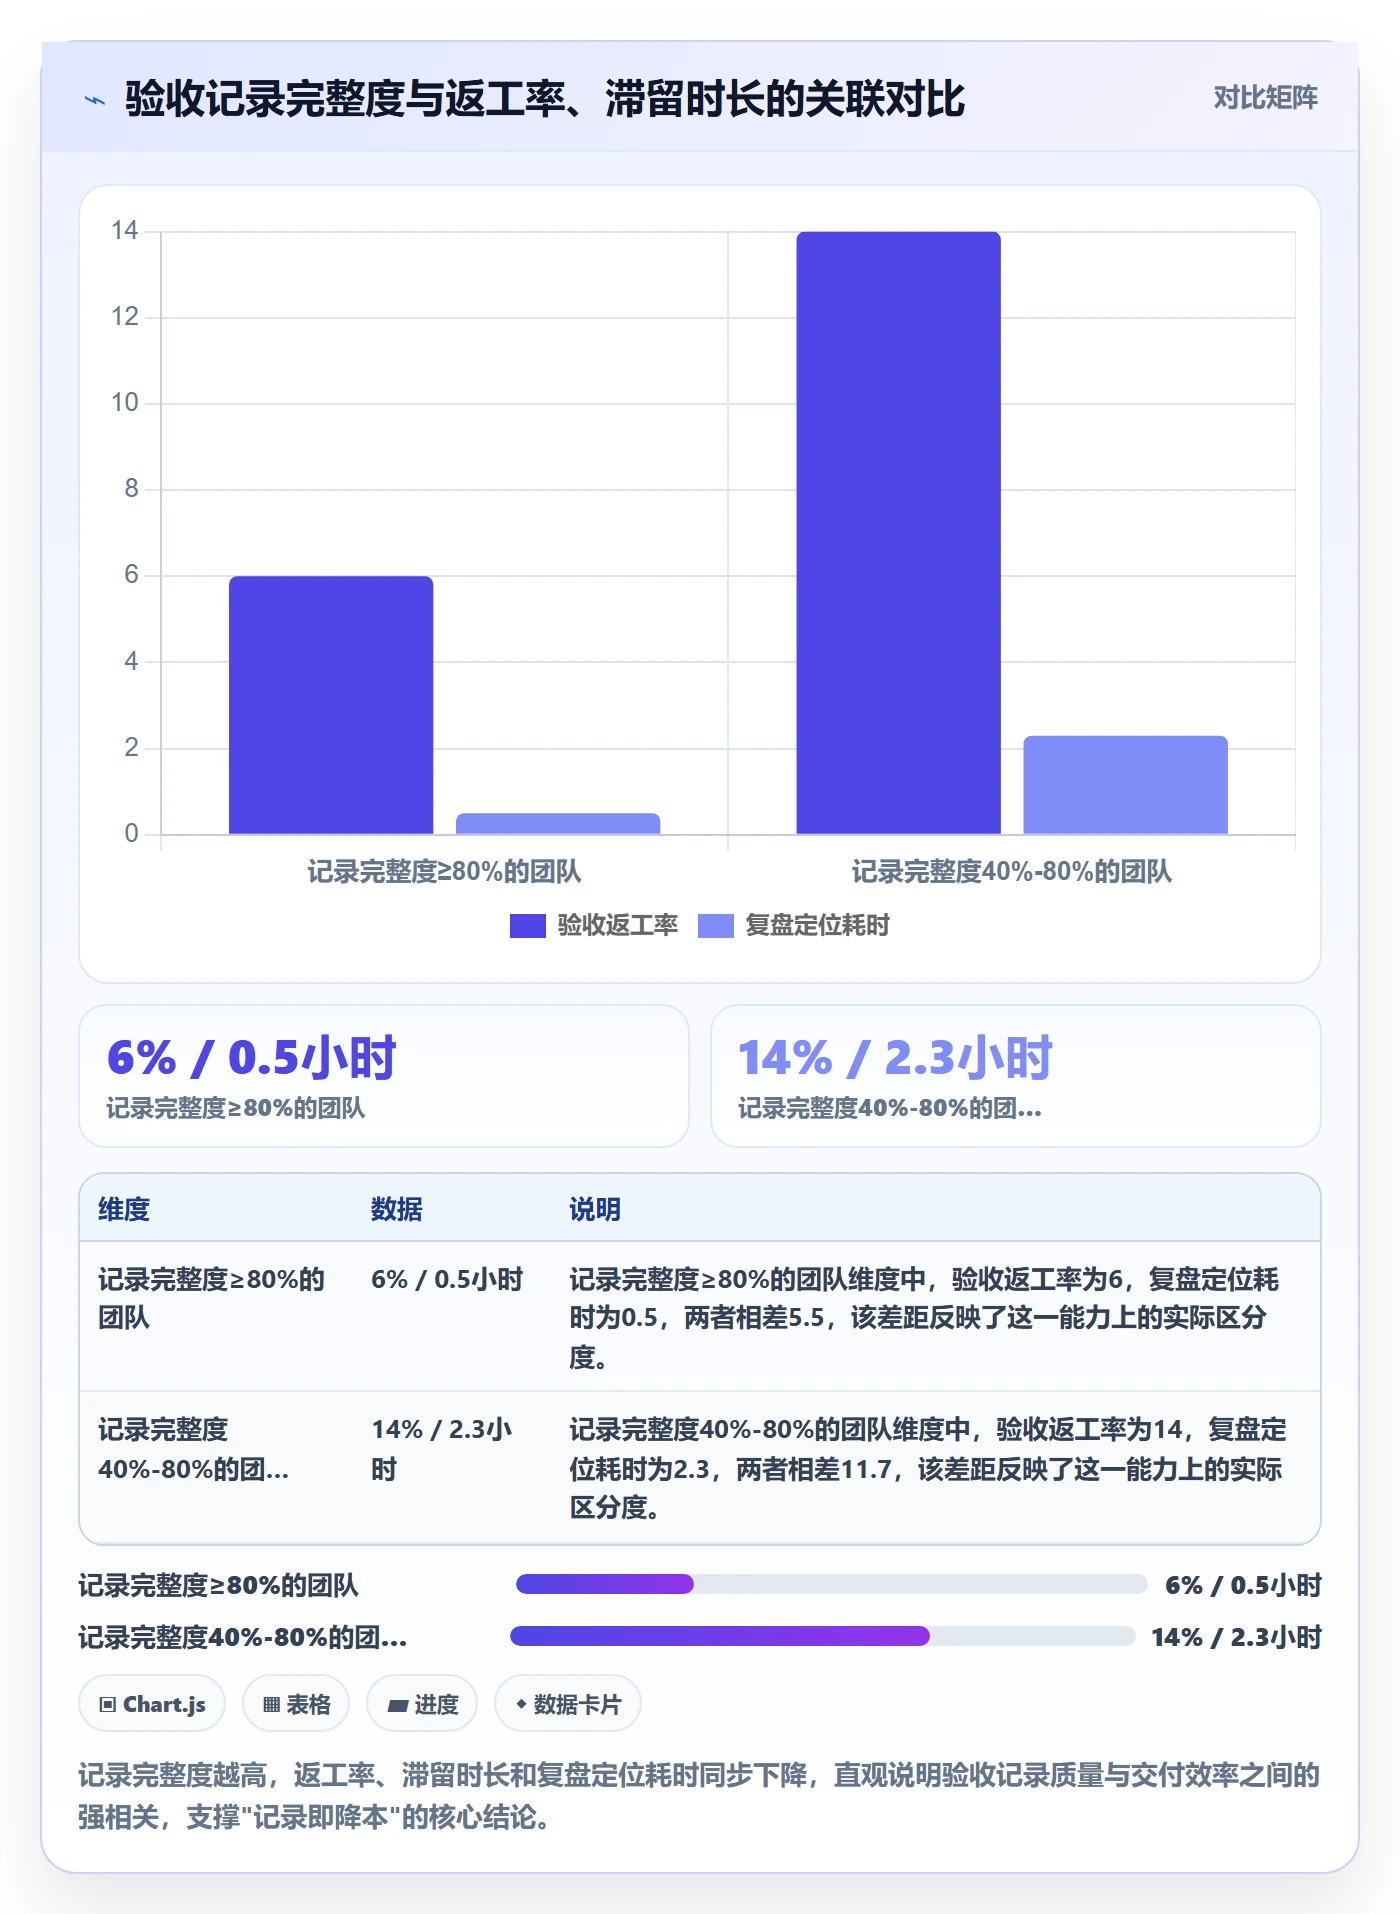Click the truncated table cell 记录完整度40%-80%的团…
Screen dimensions: 1400x1914
click(x=194, y=1449)
